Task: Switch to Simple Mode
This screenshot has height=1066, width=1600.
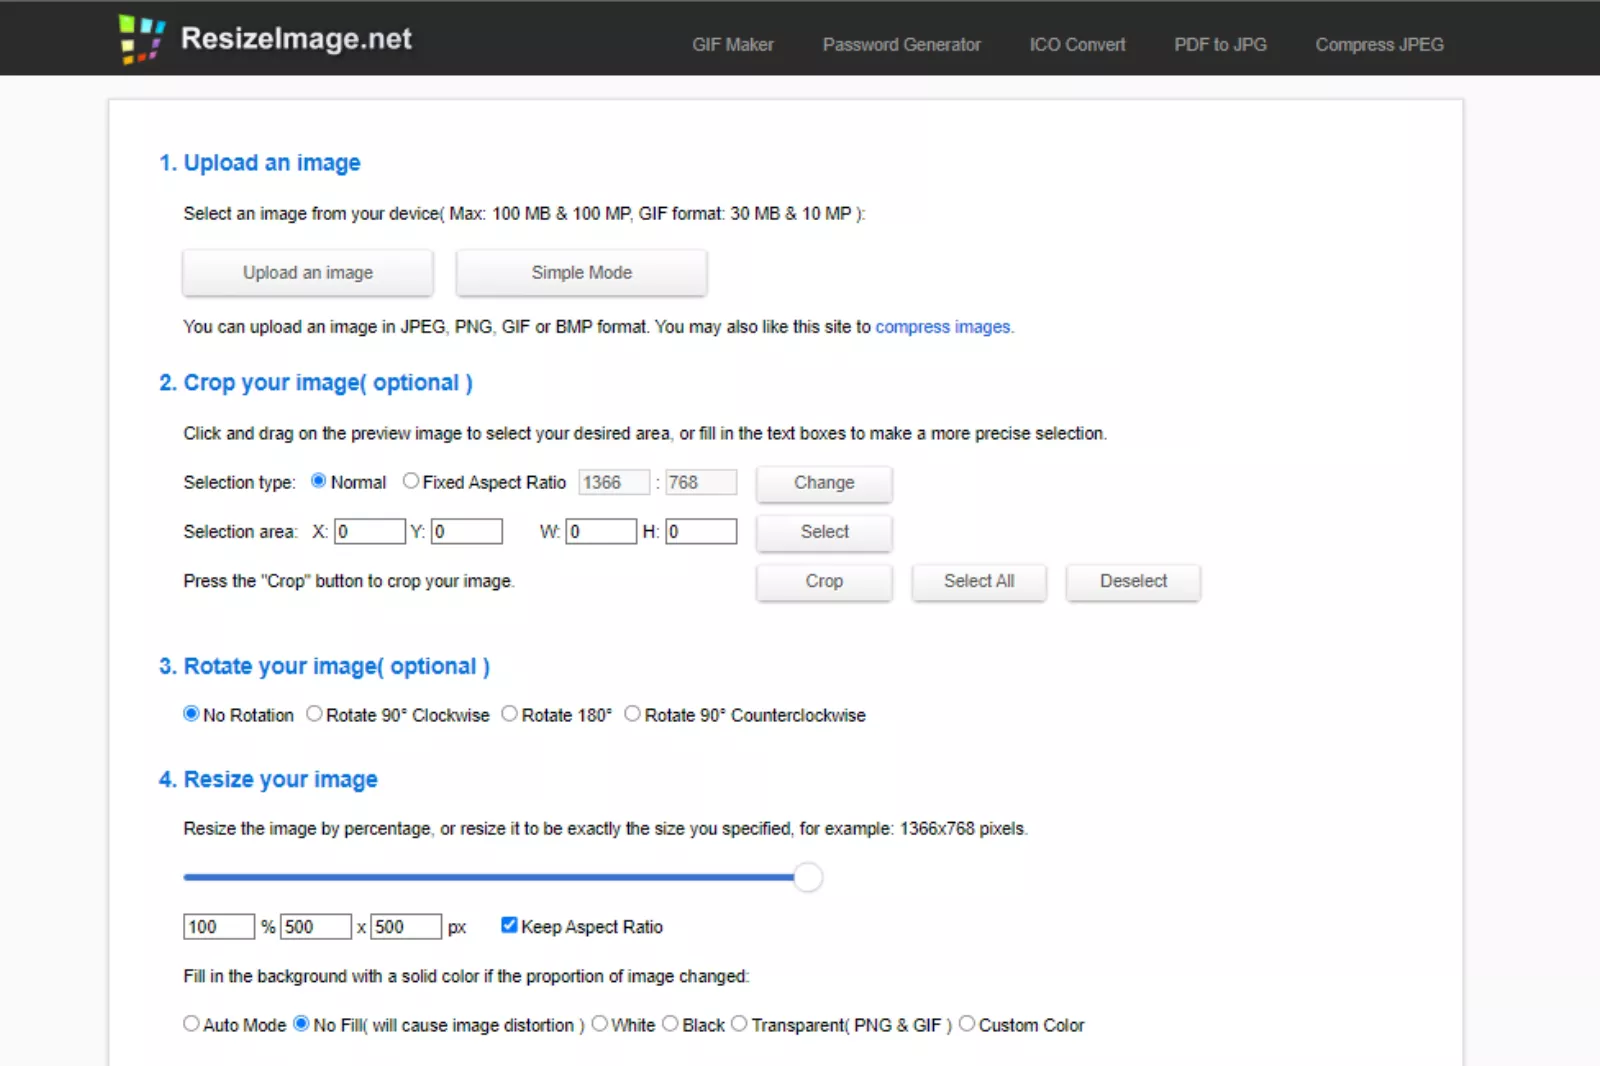Action: [x=581, y=272]
